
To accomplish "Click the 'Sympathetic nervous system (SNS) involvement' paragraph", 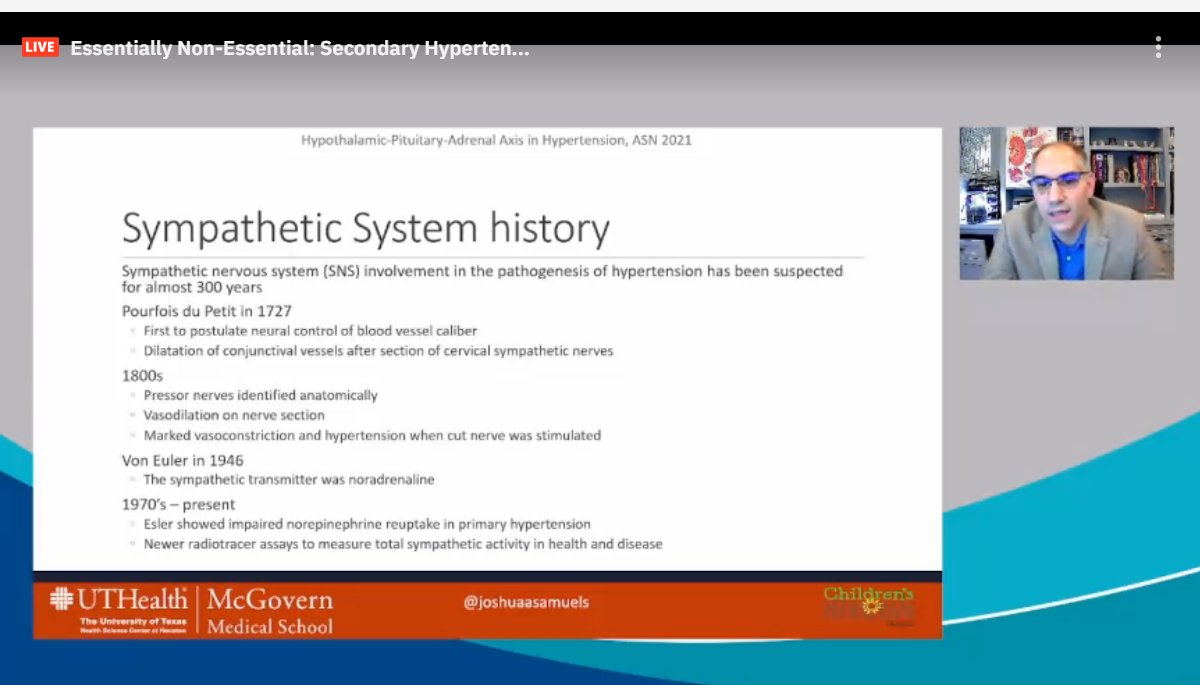I will pos(482,278).
